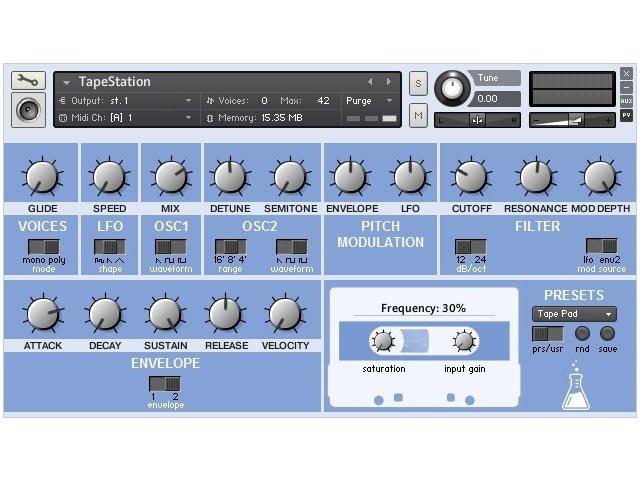Screen dimensions: 640x480
Task: Mute the instrument with M button
Action: [x=418, y=116]
